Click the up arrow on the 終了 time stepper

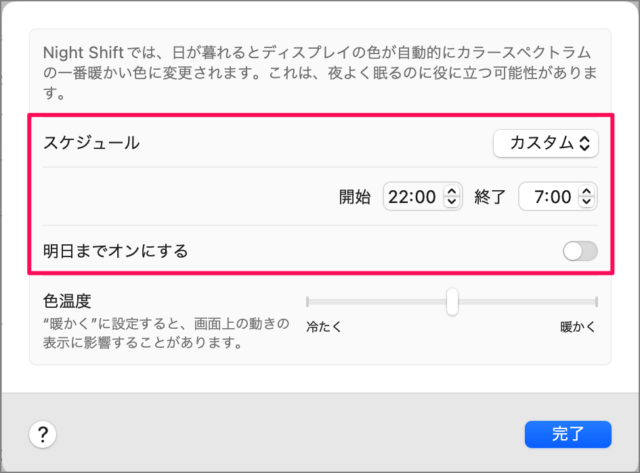(x=587, y=192)
